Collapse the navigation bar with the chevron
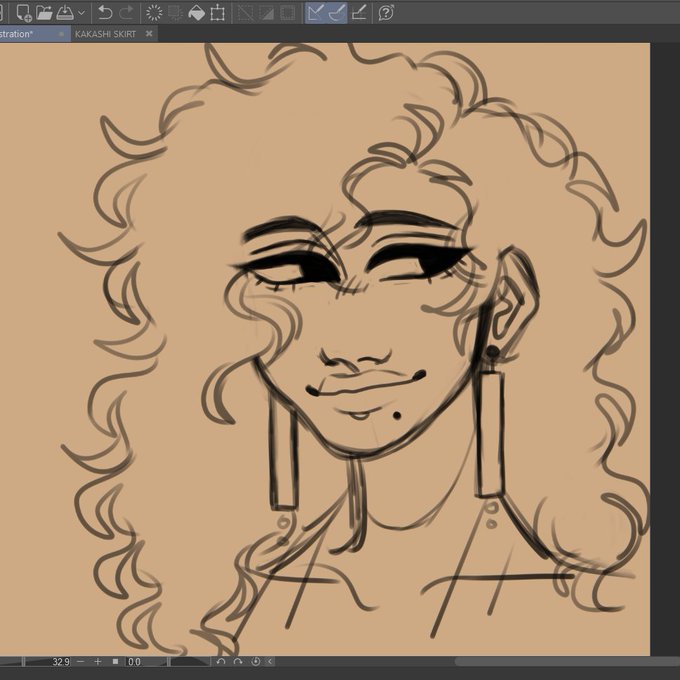The width and height of the screenshot is (680, 680). tap(270, 661)
